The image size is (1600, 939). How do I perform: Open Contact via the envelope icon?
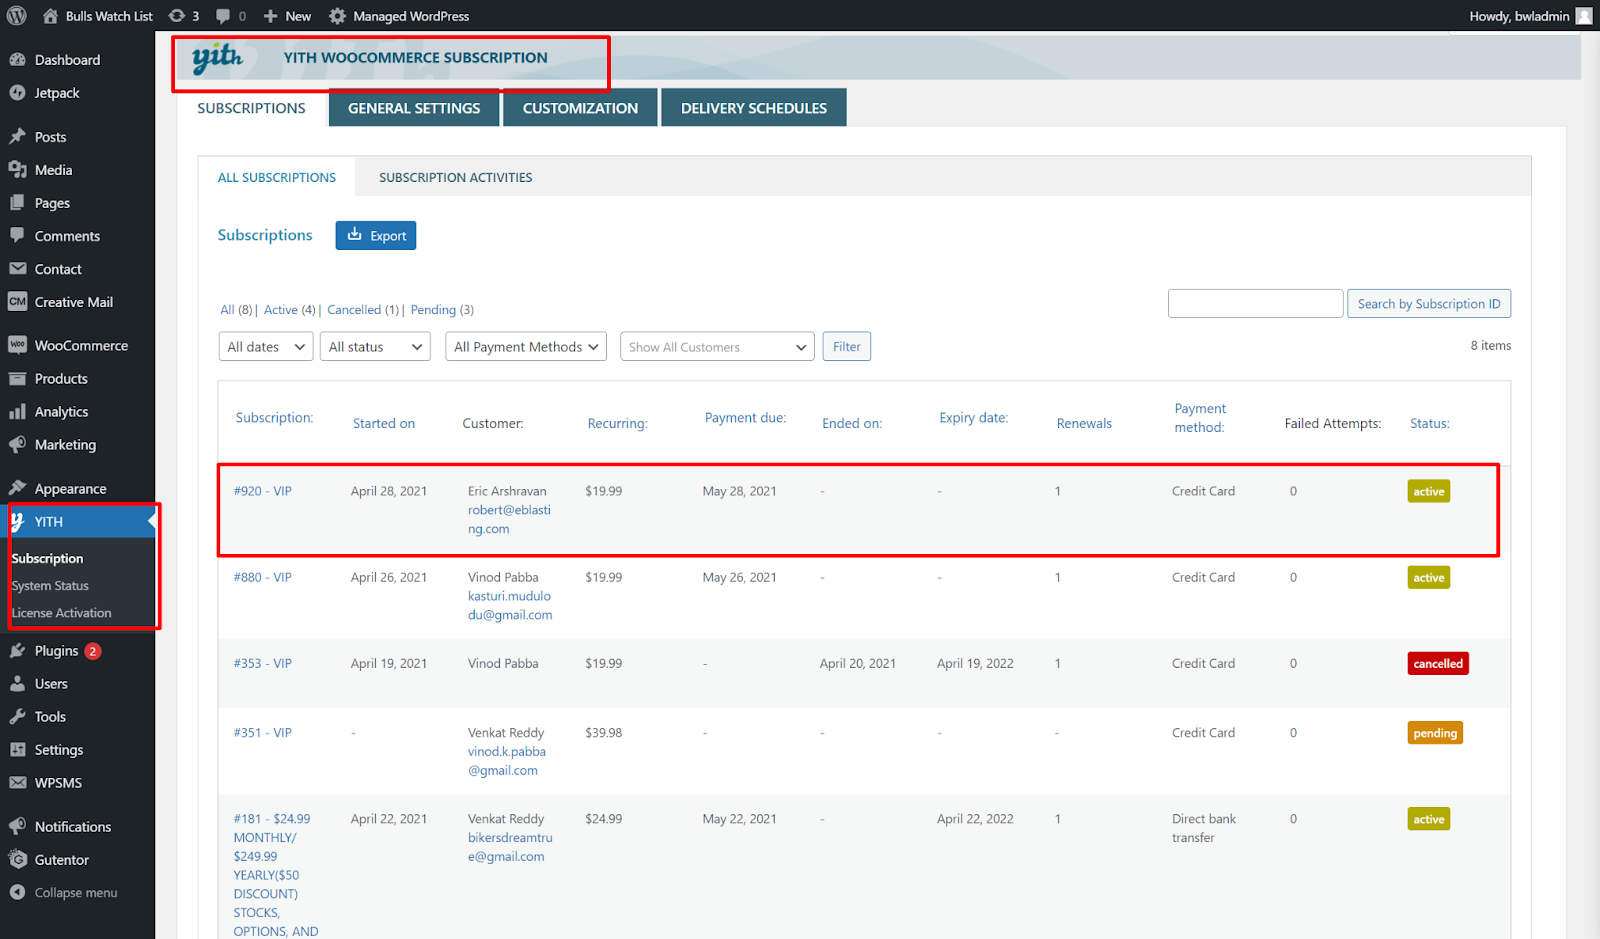pyautogui.click(x=17, y=269)
